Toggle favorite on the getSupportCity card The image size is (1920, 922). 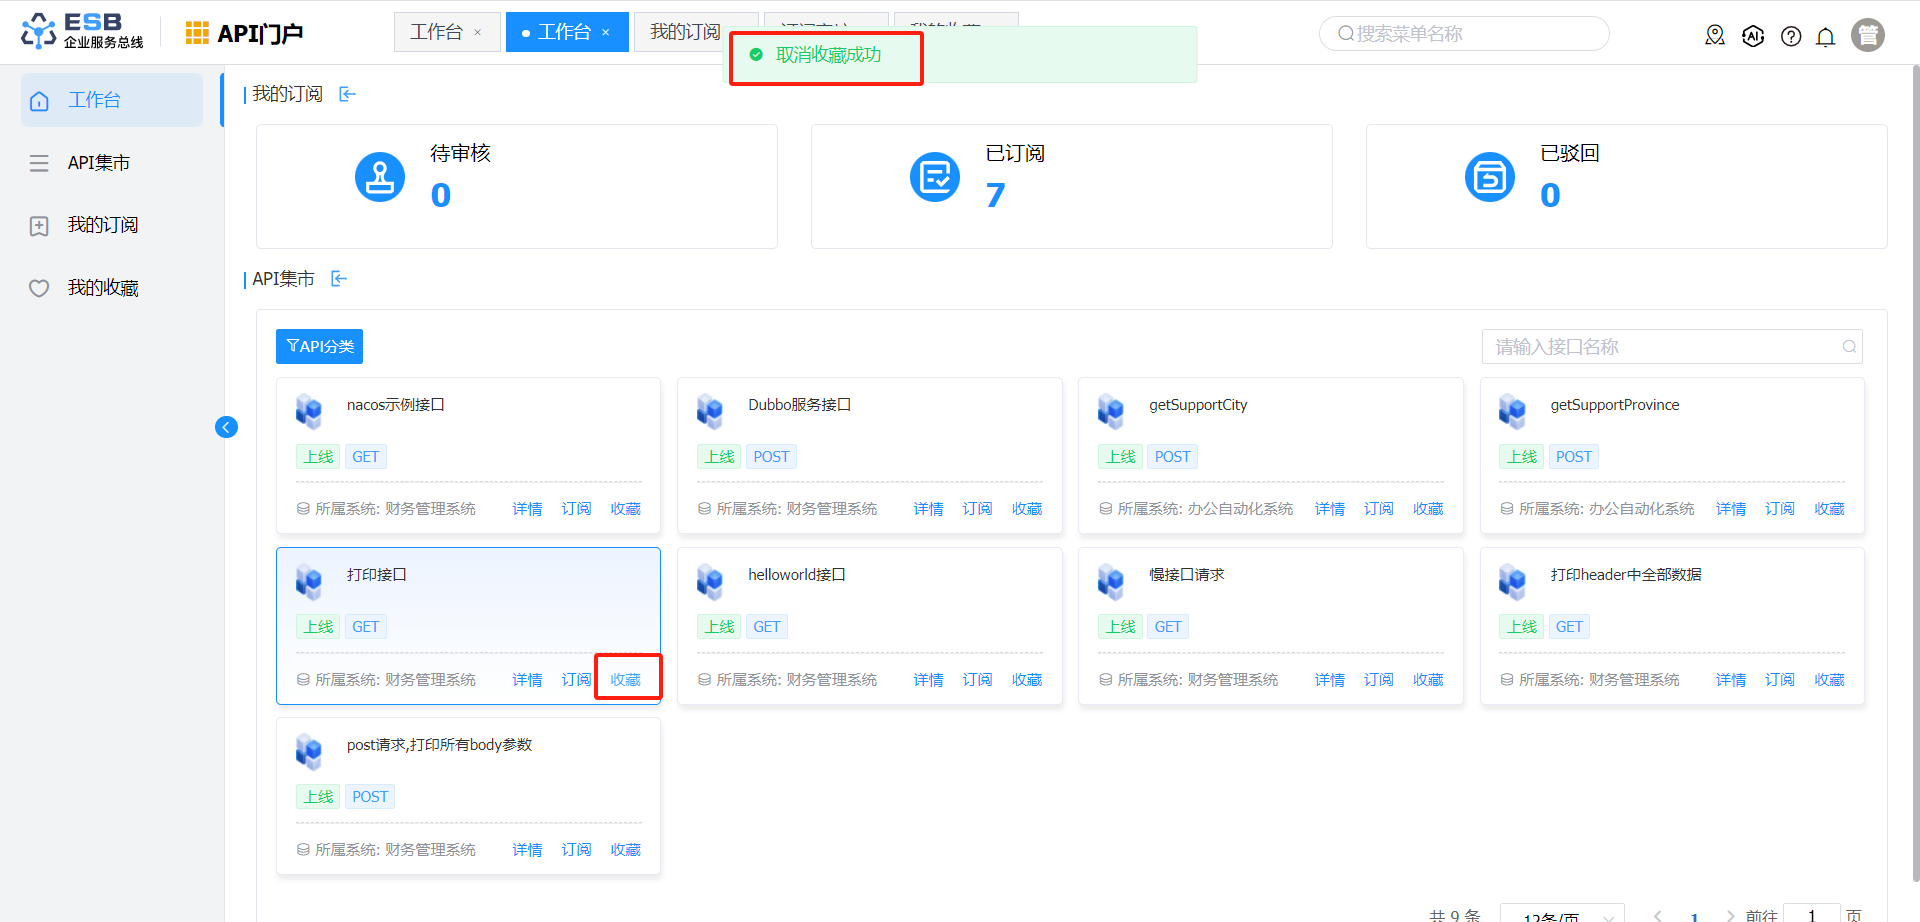[x=1428, y=509]
